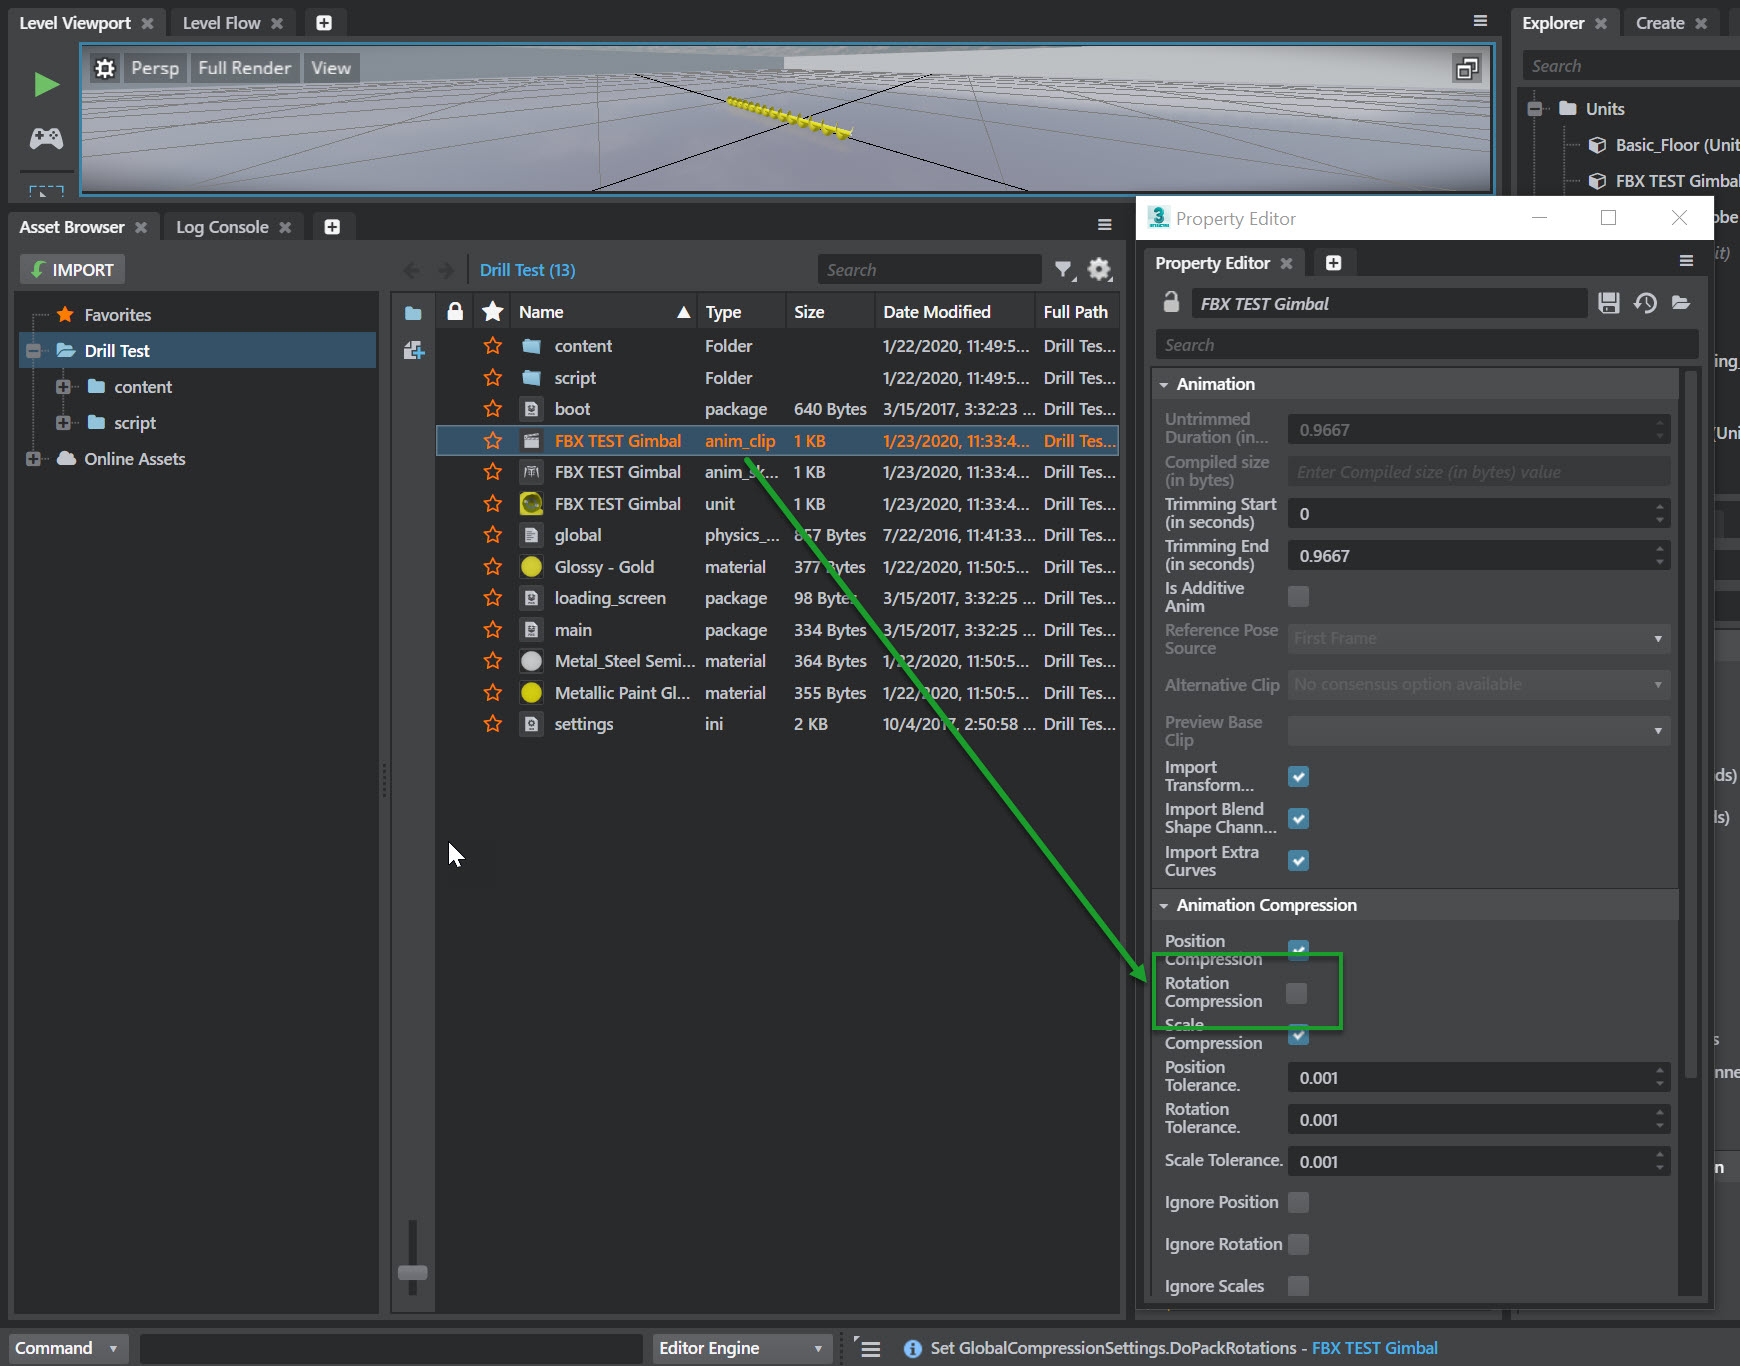The image size is (1740, 1366).
Task: Revert changes using history icon
Action: [1645, 303]
